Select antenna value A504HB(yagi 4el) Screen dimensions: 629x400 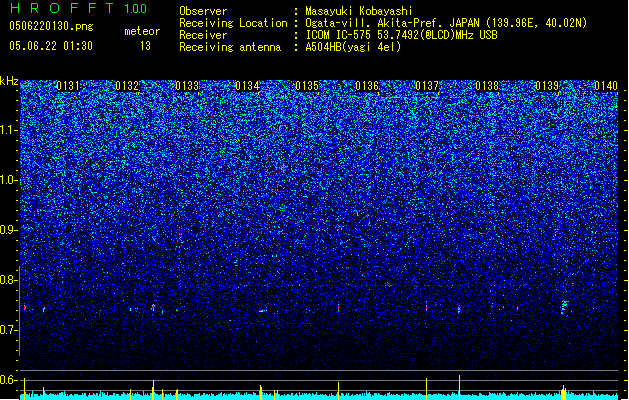pyautogui.click(x=353, y=47)
